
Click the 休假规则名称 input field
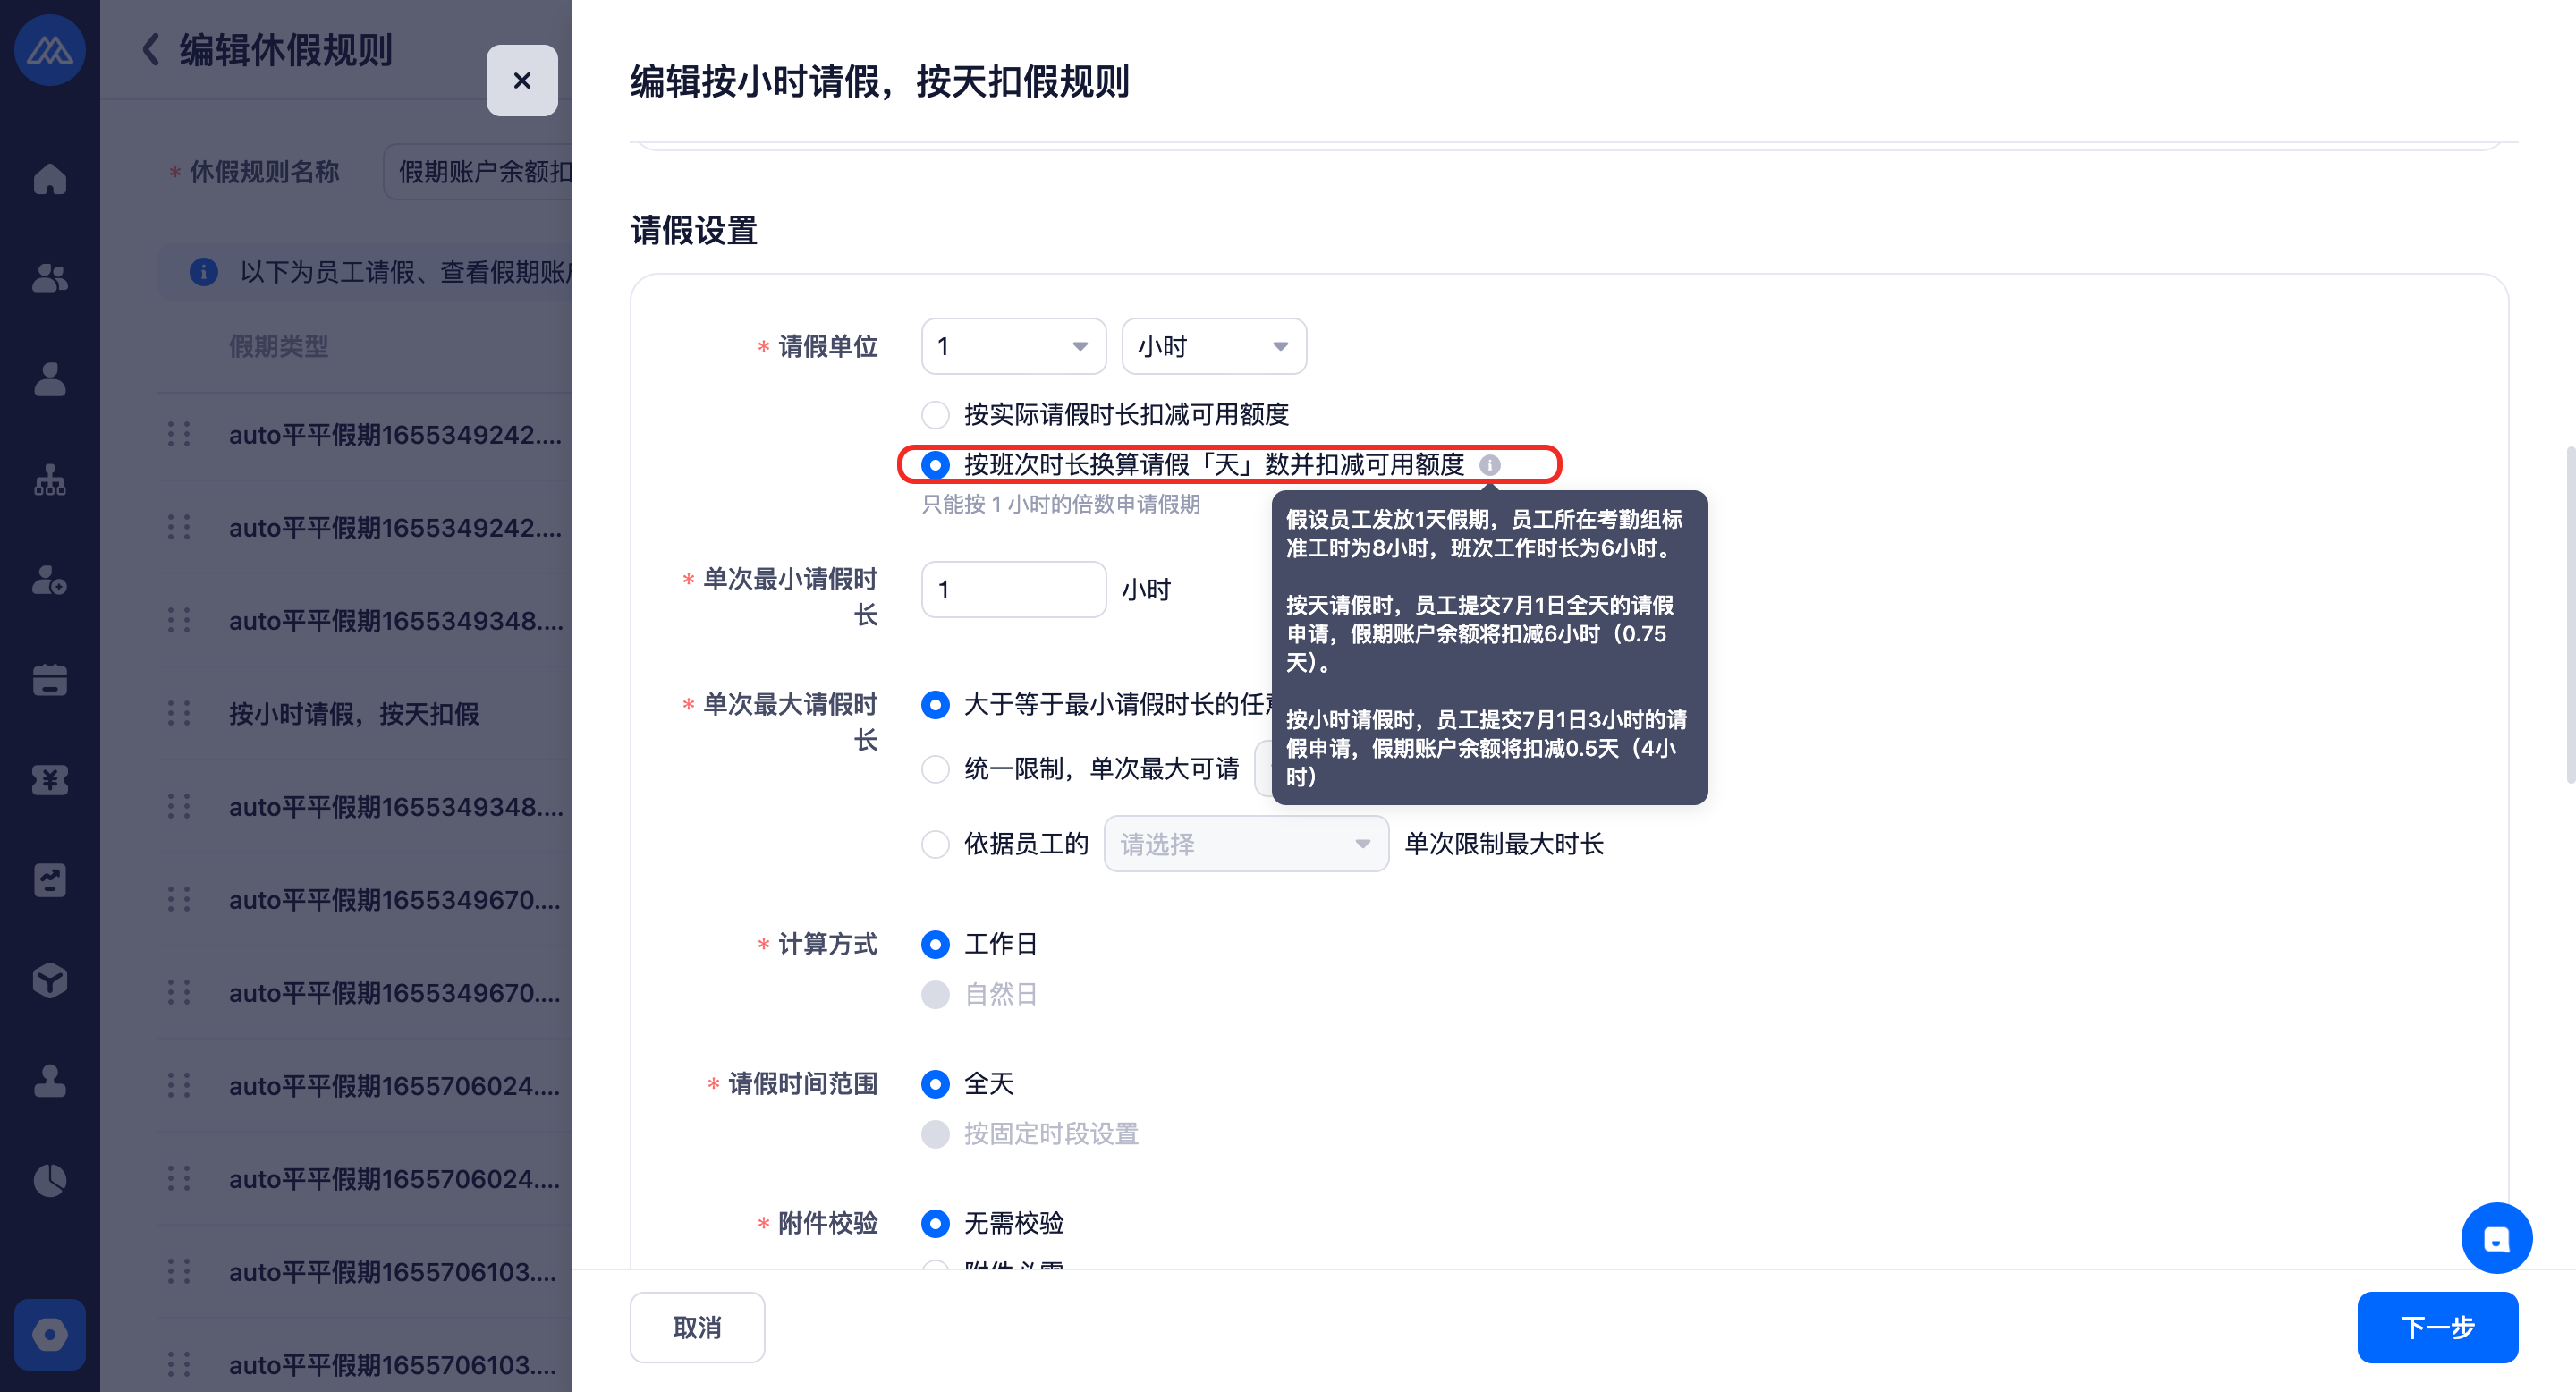[x=478, y=172]
